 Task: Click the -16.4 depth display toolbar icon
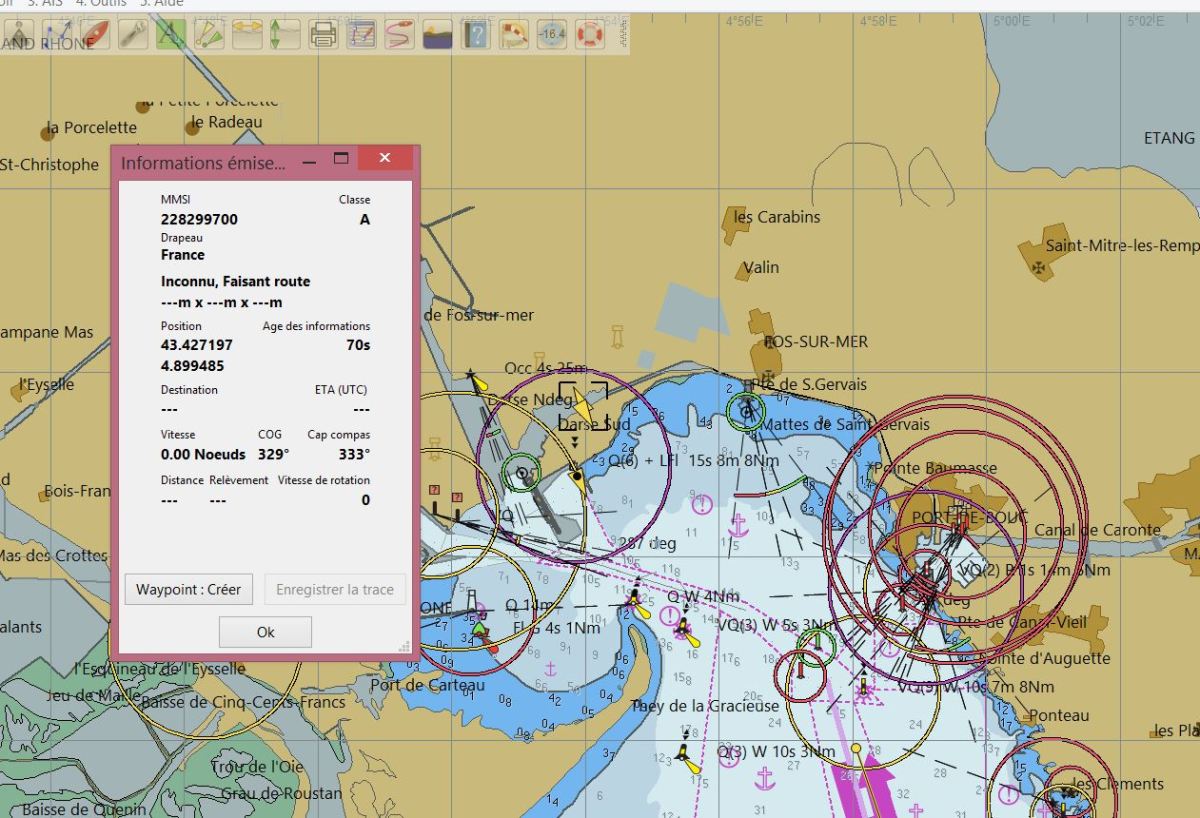(551, 35)
